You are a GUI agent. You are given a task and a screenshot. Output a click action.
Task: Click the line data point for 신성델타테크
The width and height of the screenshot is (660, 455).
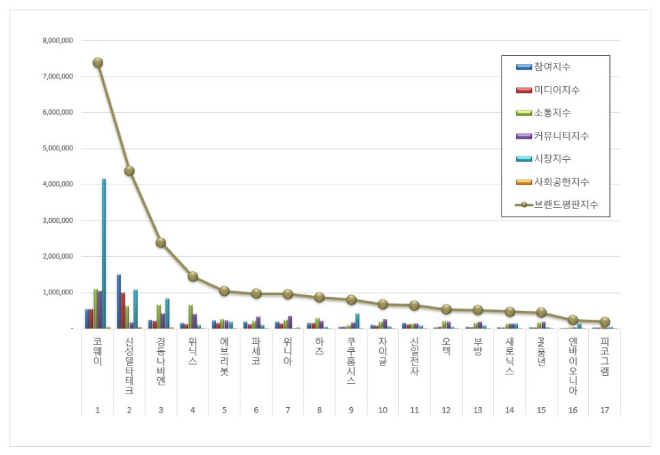click(x=129, y=171)
